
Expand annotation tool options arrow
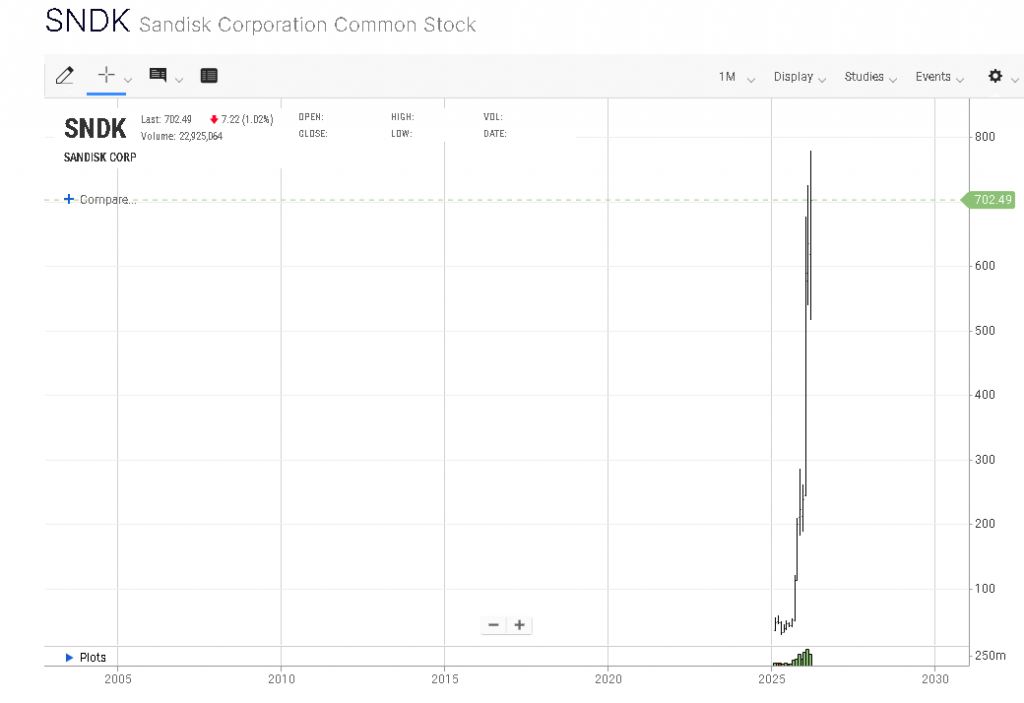(x=179, y=79)
